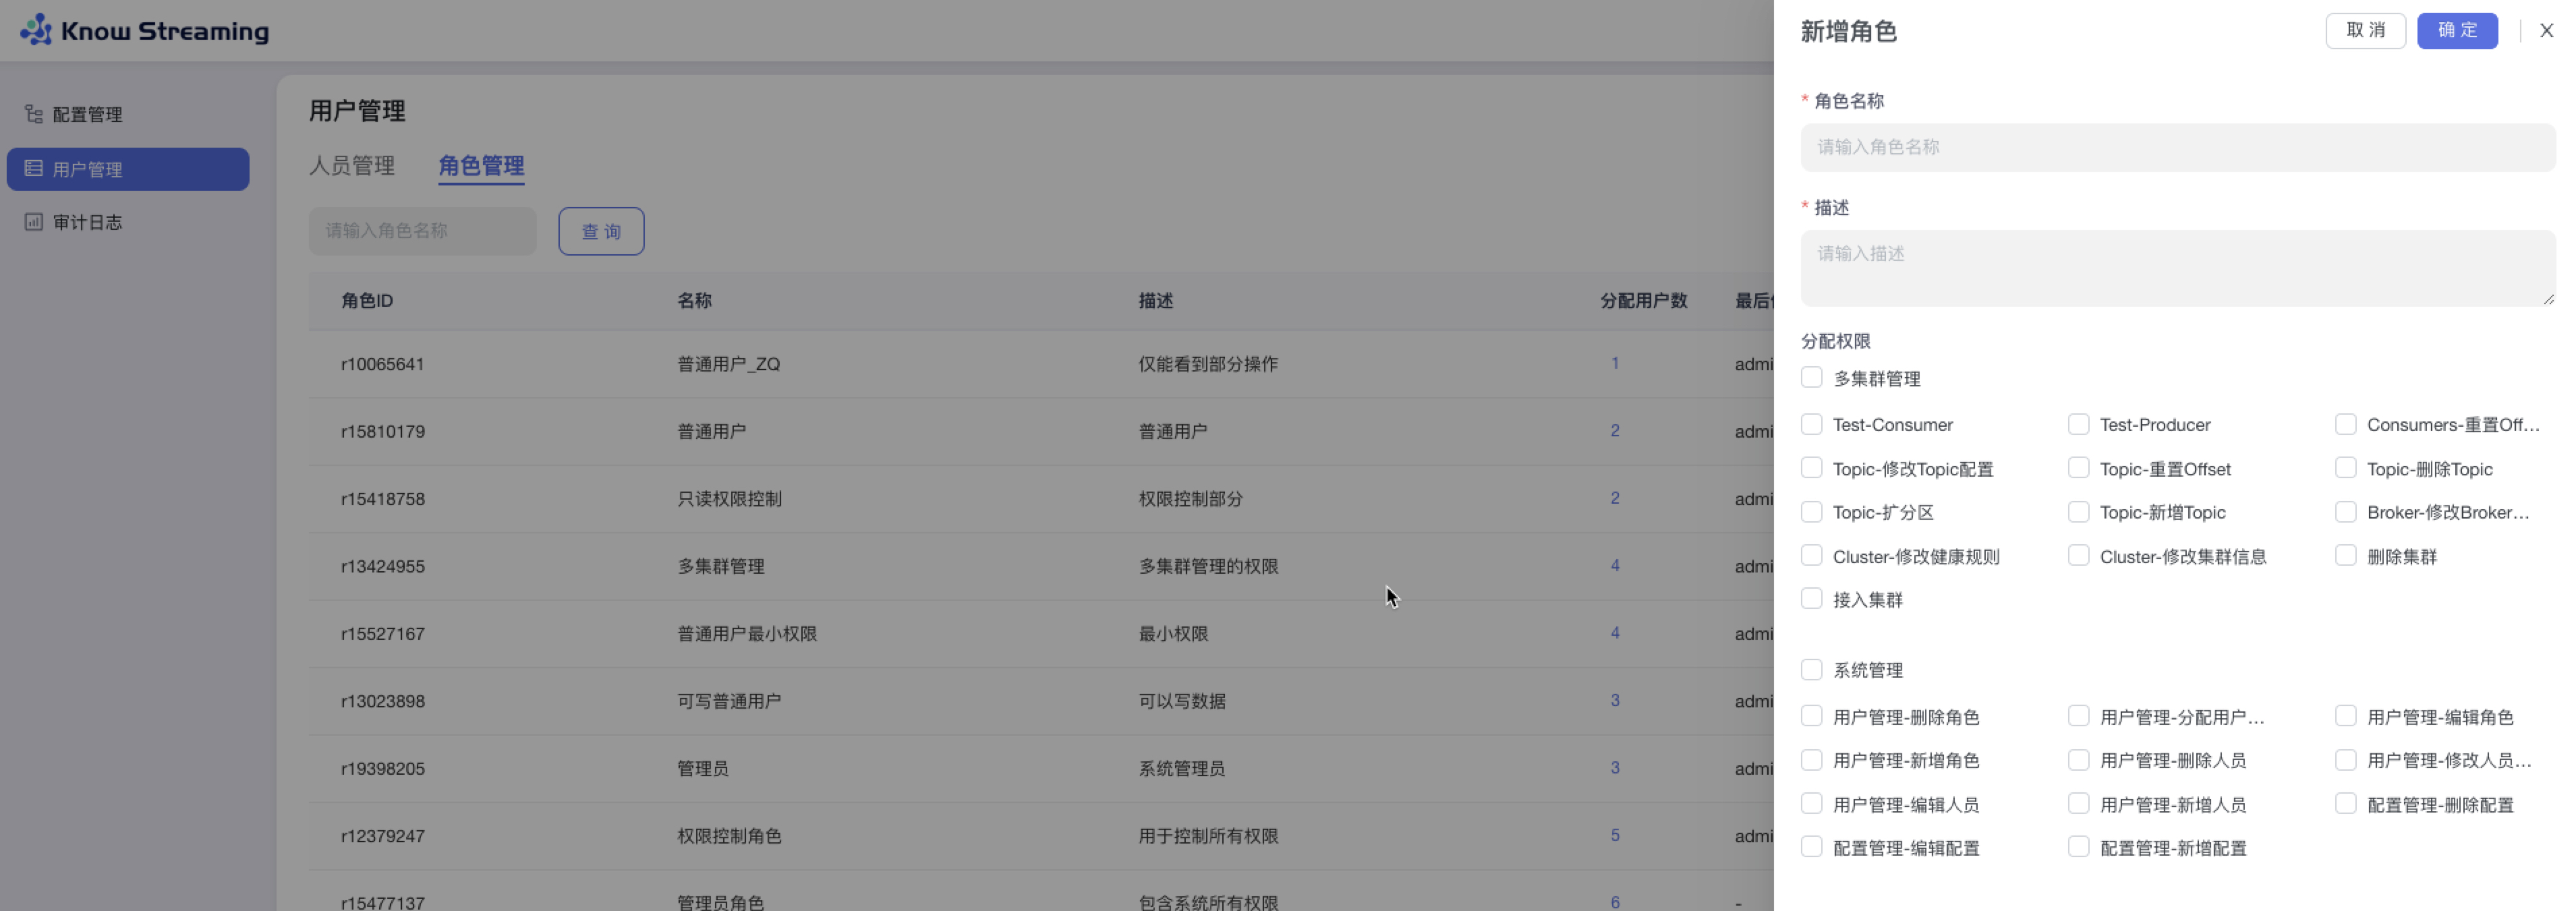The width and height of the screenshot is (2576, 911).
Task: Click the Know Streaming logo icon
Action: (x=36, y=30)
